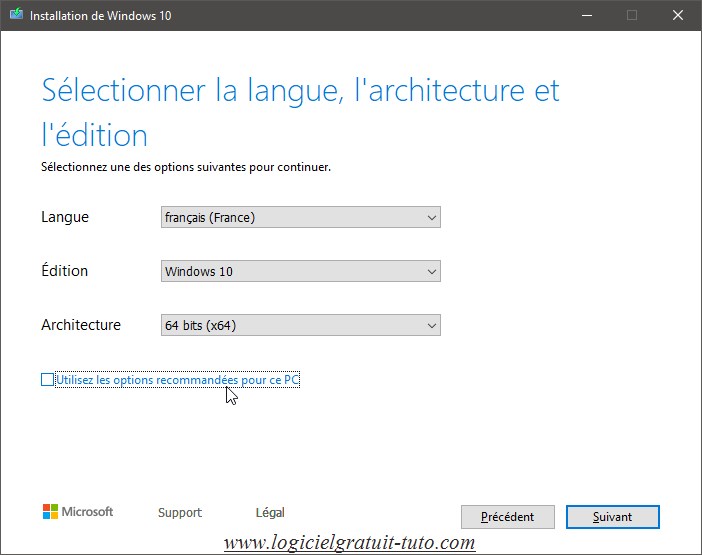Open the Édition dropdown
The height and width of the screenshot is (555, 702).
click(x=301, y=271)
